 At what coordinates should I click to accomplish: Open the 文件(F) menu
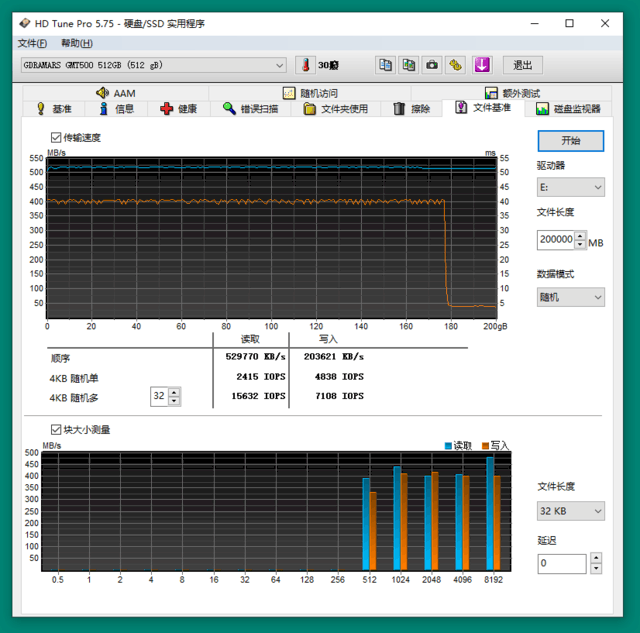pos(32,43)
